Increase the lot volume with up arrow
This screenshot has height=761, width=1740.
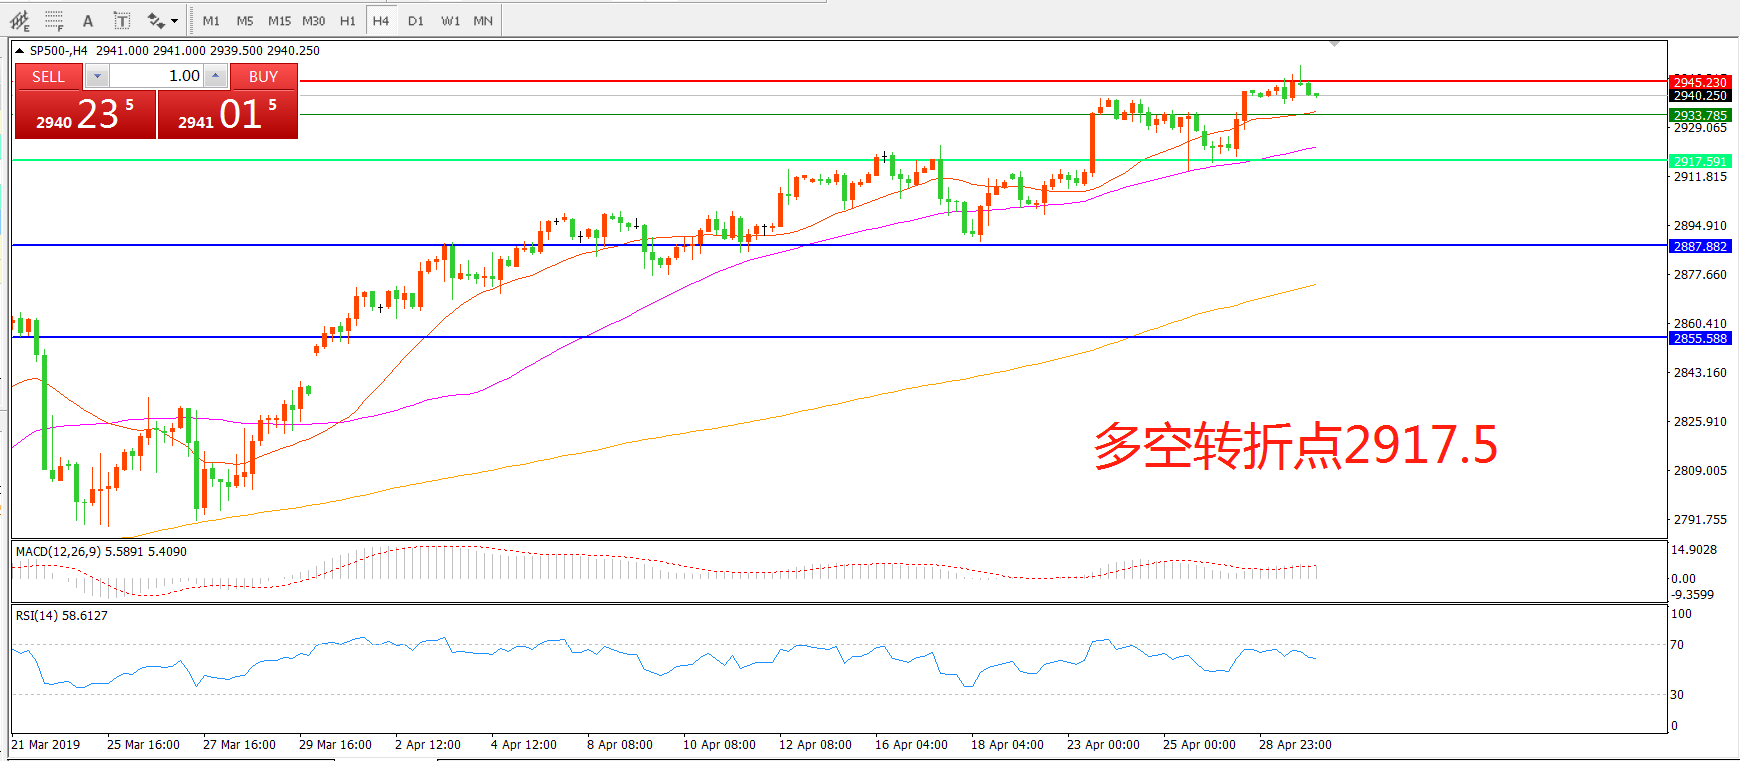[216, 76]
